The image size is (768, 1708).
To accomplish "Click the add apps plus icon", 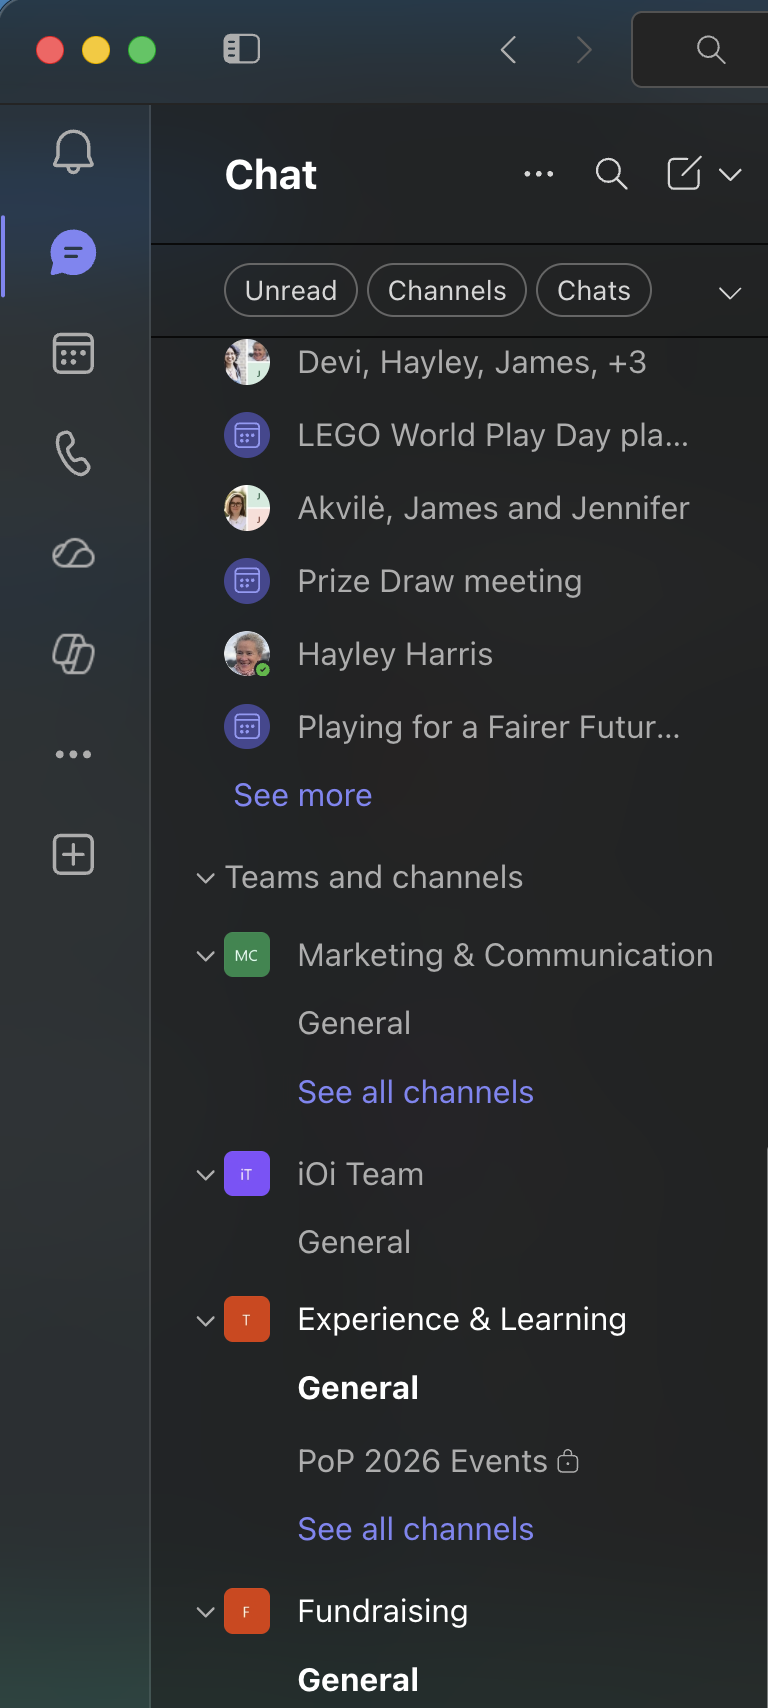I will click(x=73, y=855).
